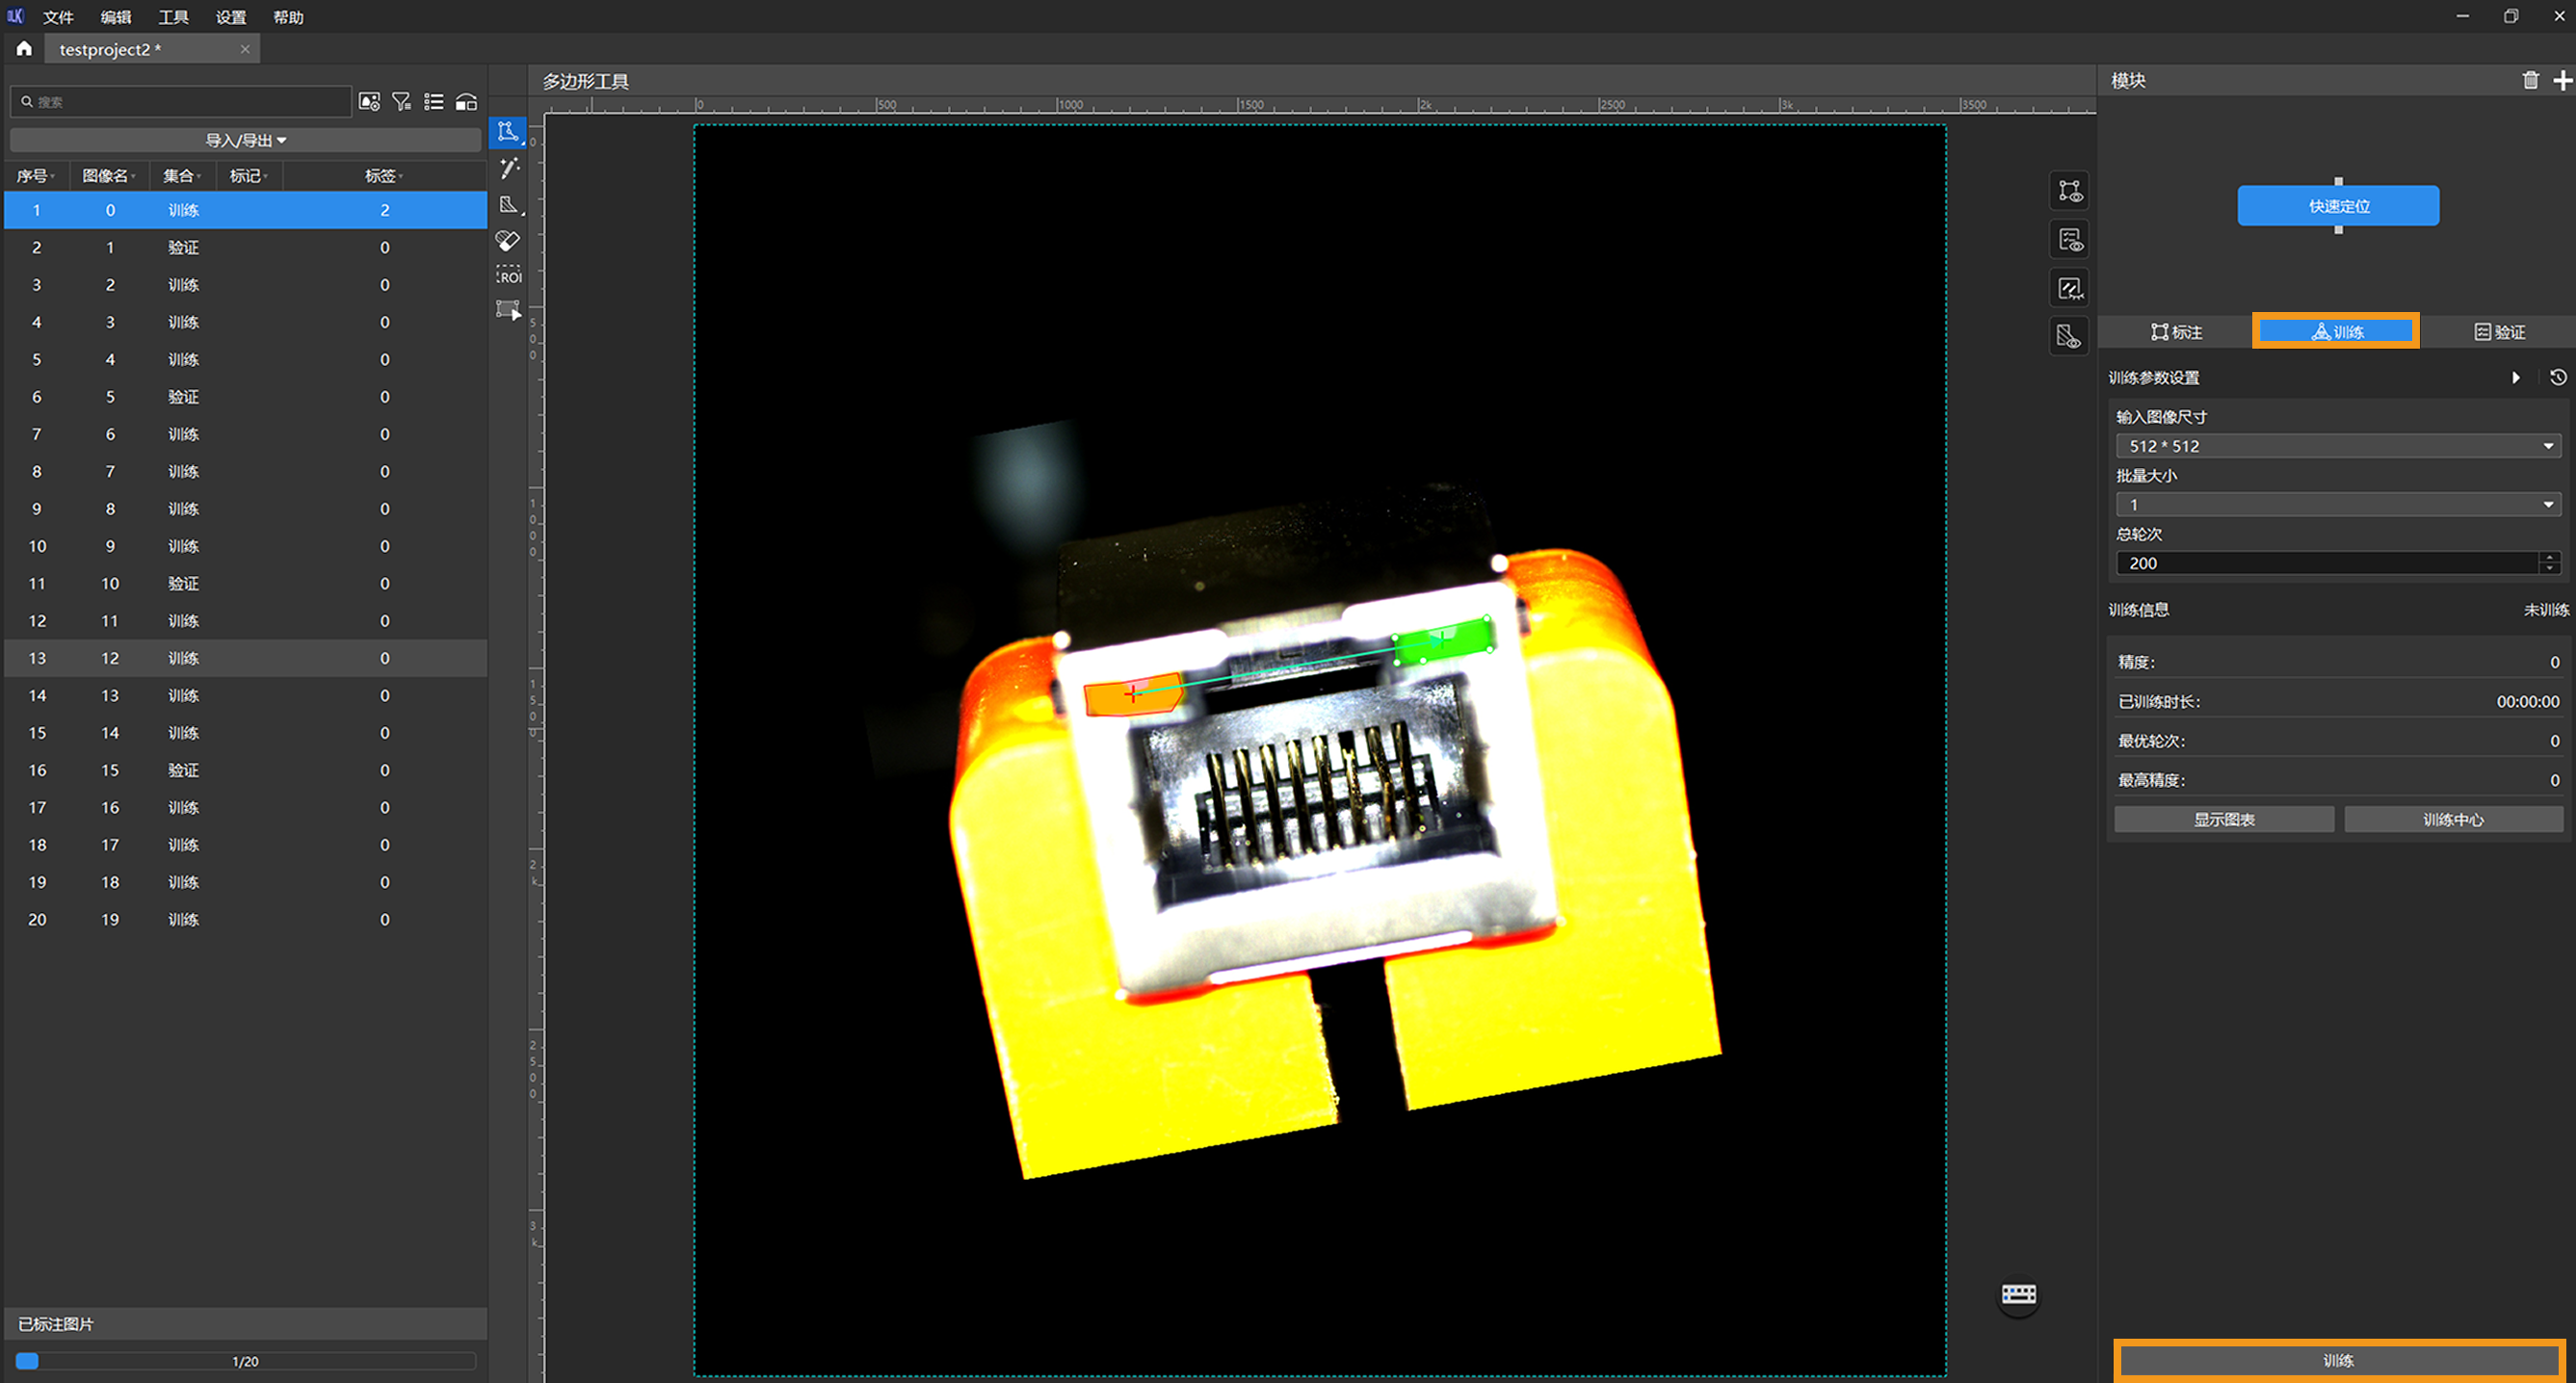Click the labeled images progress bar
This screenshot has width=2576, height=1383.
245,1361
